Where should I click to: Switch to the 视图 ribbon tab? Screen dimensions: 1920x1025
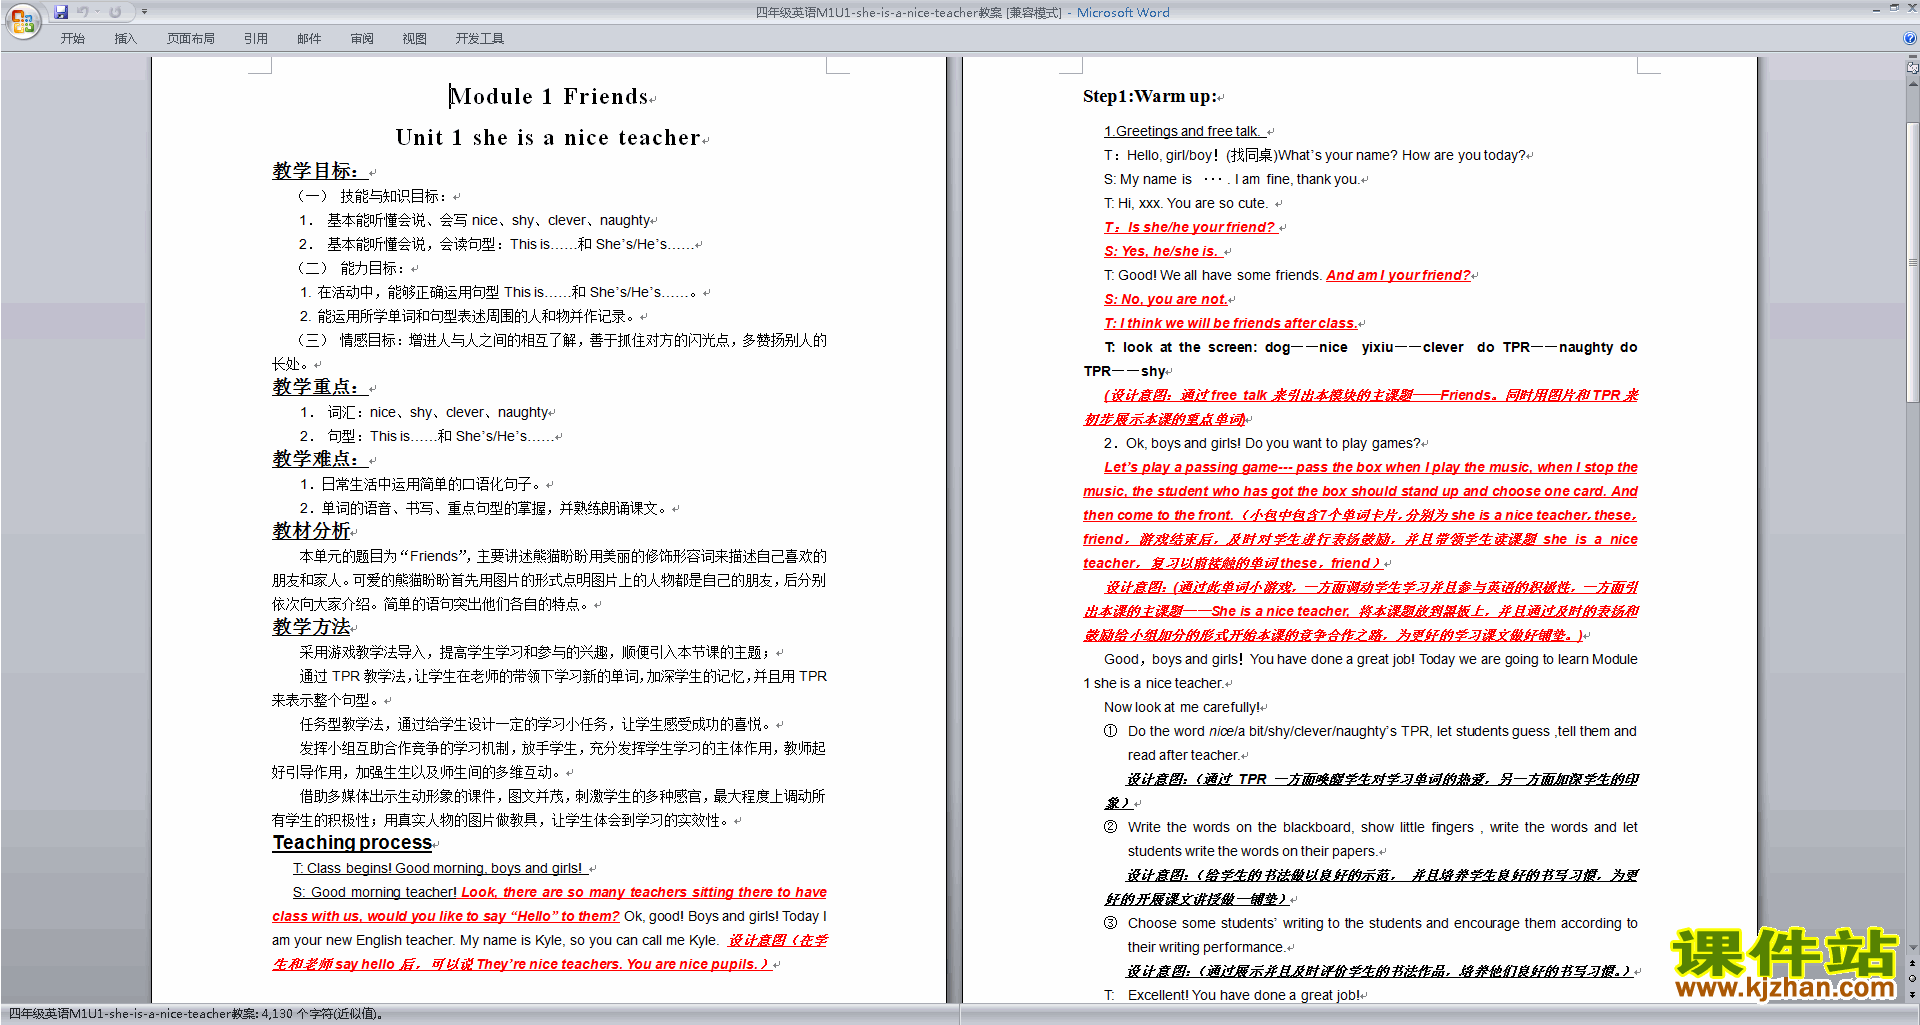coord(415,39)
